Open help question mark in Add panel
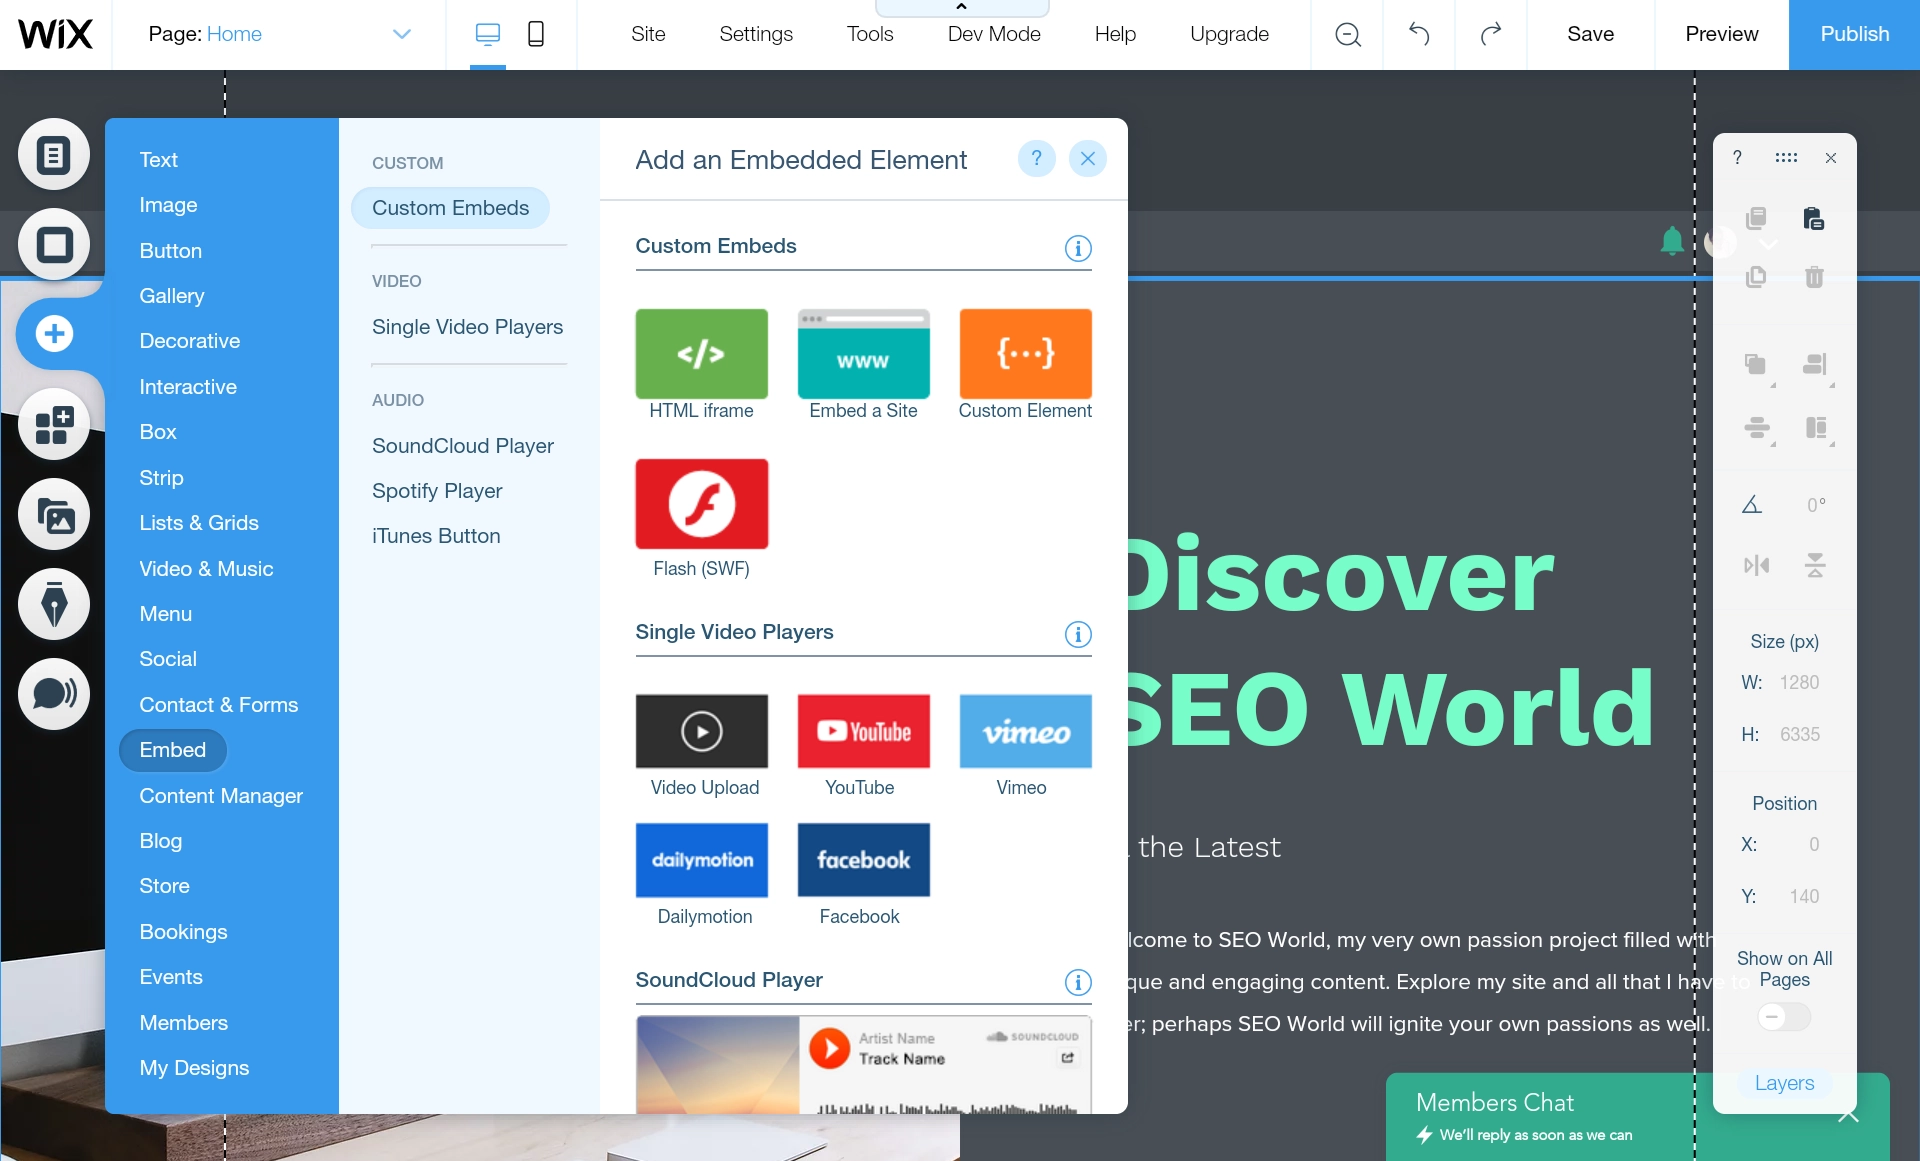This screenshot has width=1920, height=1161. pyautogui.click(x=1036, y=158)
